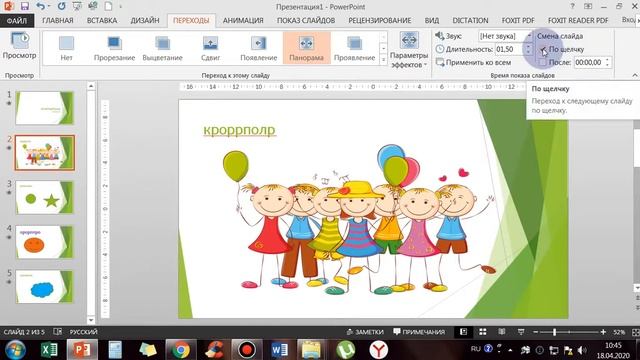Switch to the ПОКАЗ СЛАЙДОВ tab
Viewport: 640px width, 360px height.
[306, 20]
